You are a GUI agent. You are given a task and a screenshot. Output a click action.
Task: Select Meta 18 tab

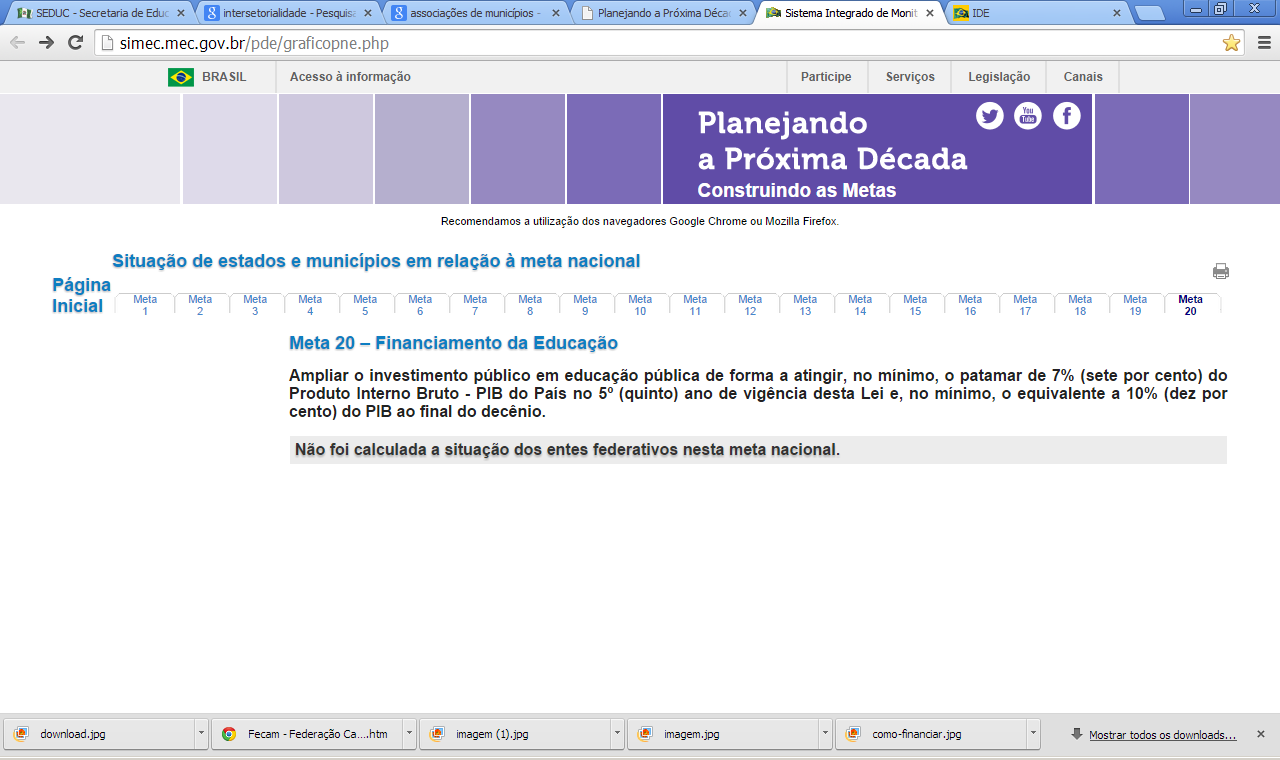[x=1080, y=305]
